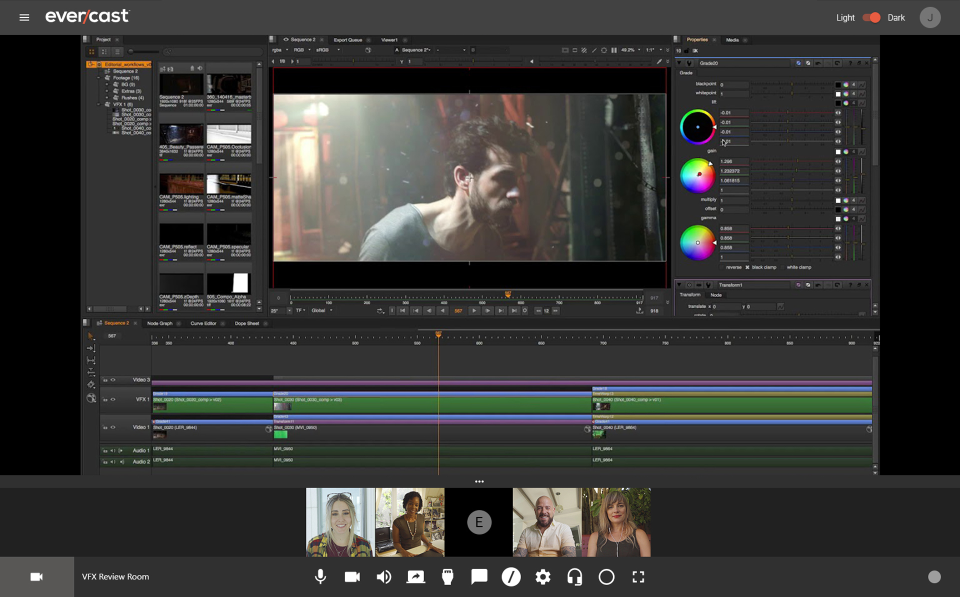Mute the microphone in the toolbar

coord(320,577)
